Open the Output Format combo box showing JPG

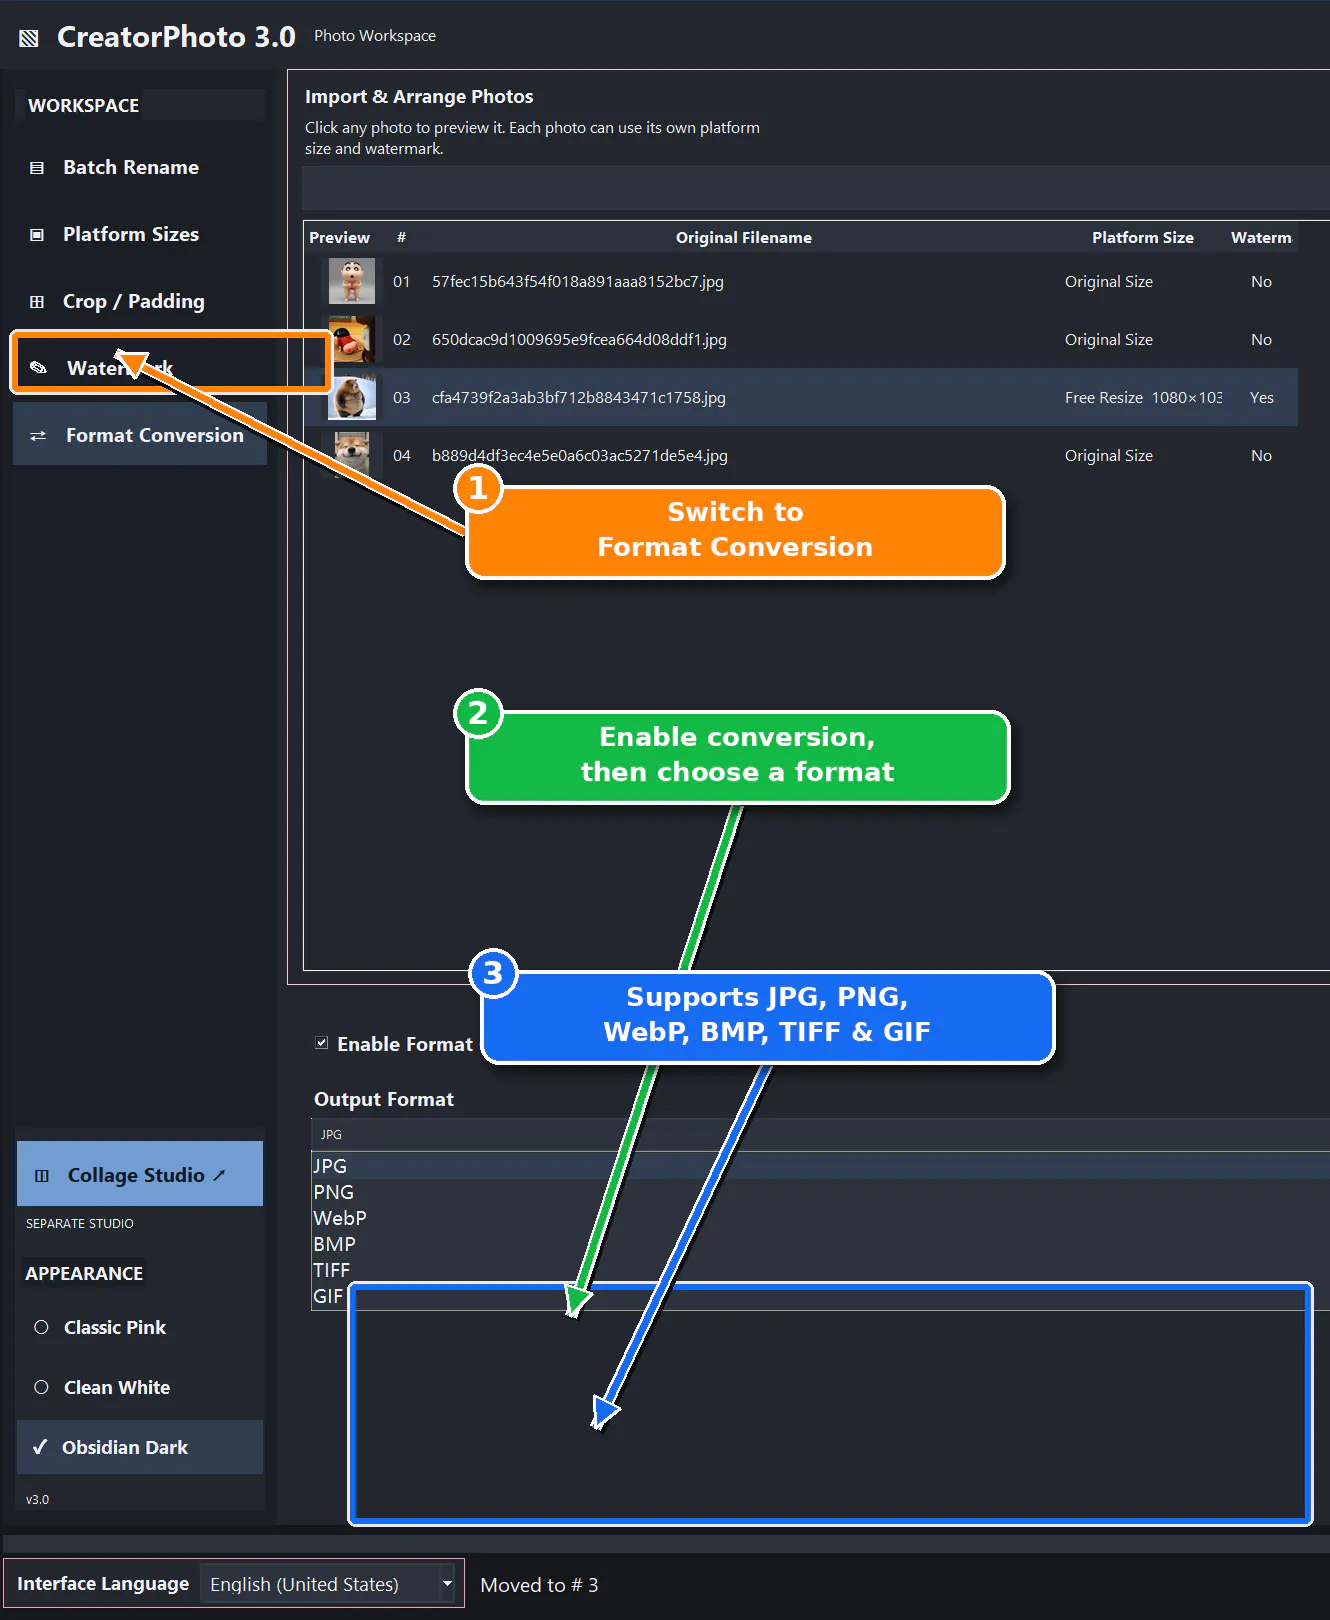pos(820,1134)
